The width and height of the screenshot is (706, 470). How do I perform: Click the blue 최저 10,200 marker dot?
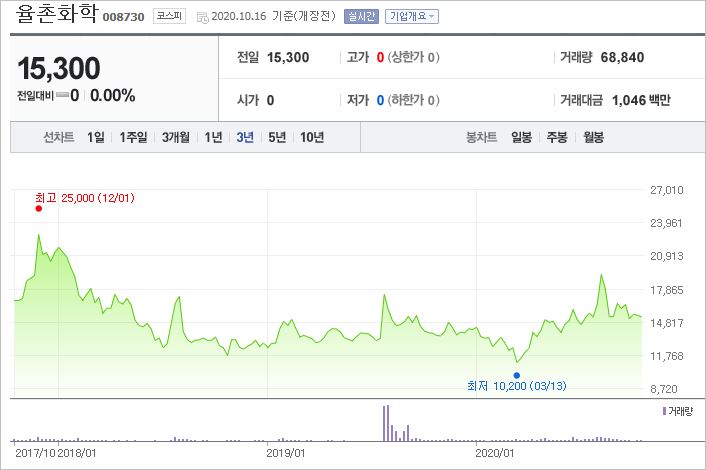click(x=517, y=375)
